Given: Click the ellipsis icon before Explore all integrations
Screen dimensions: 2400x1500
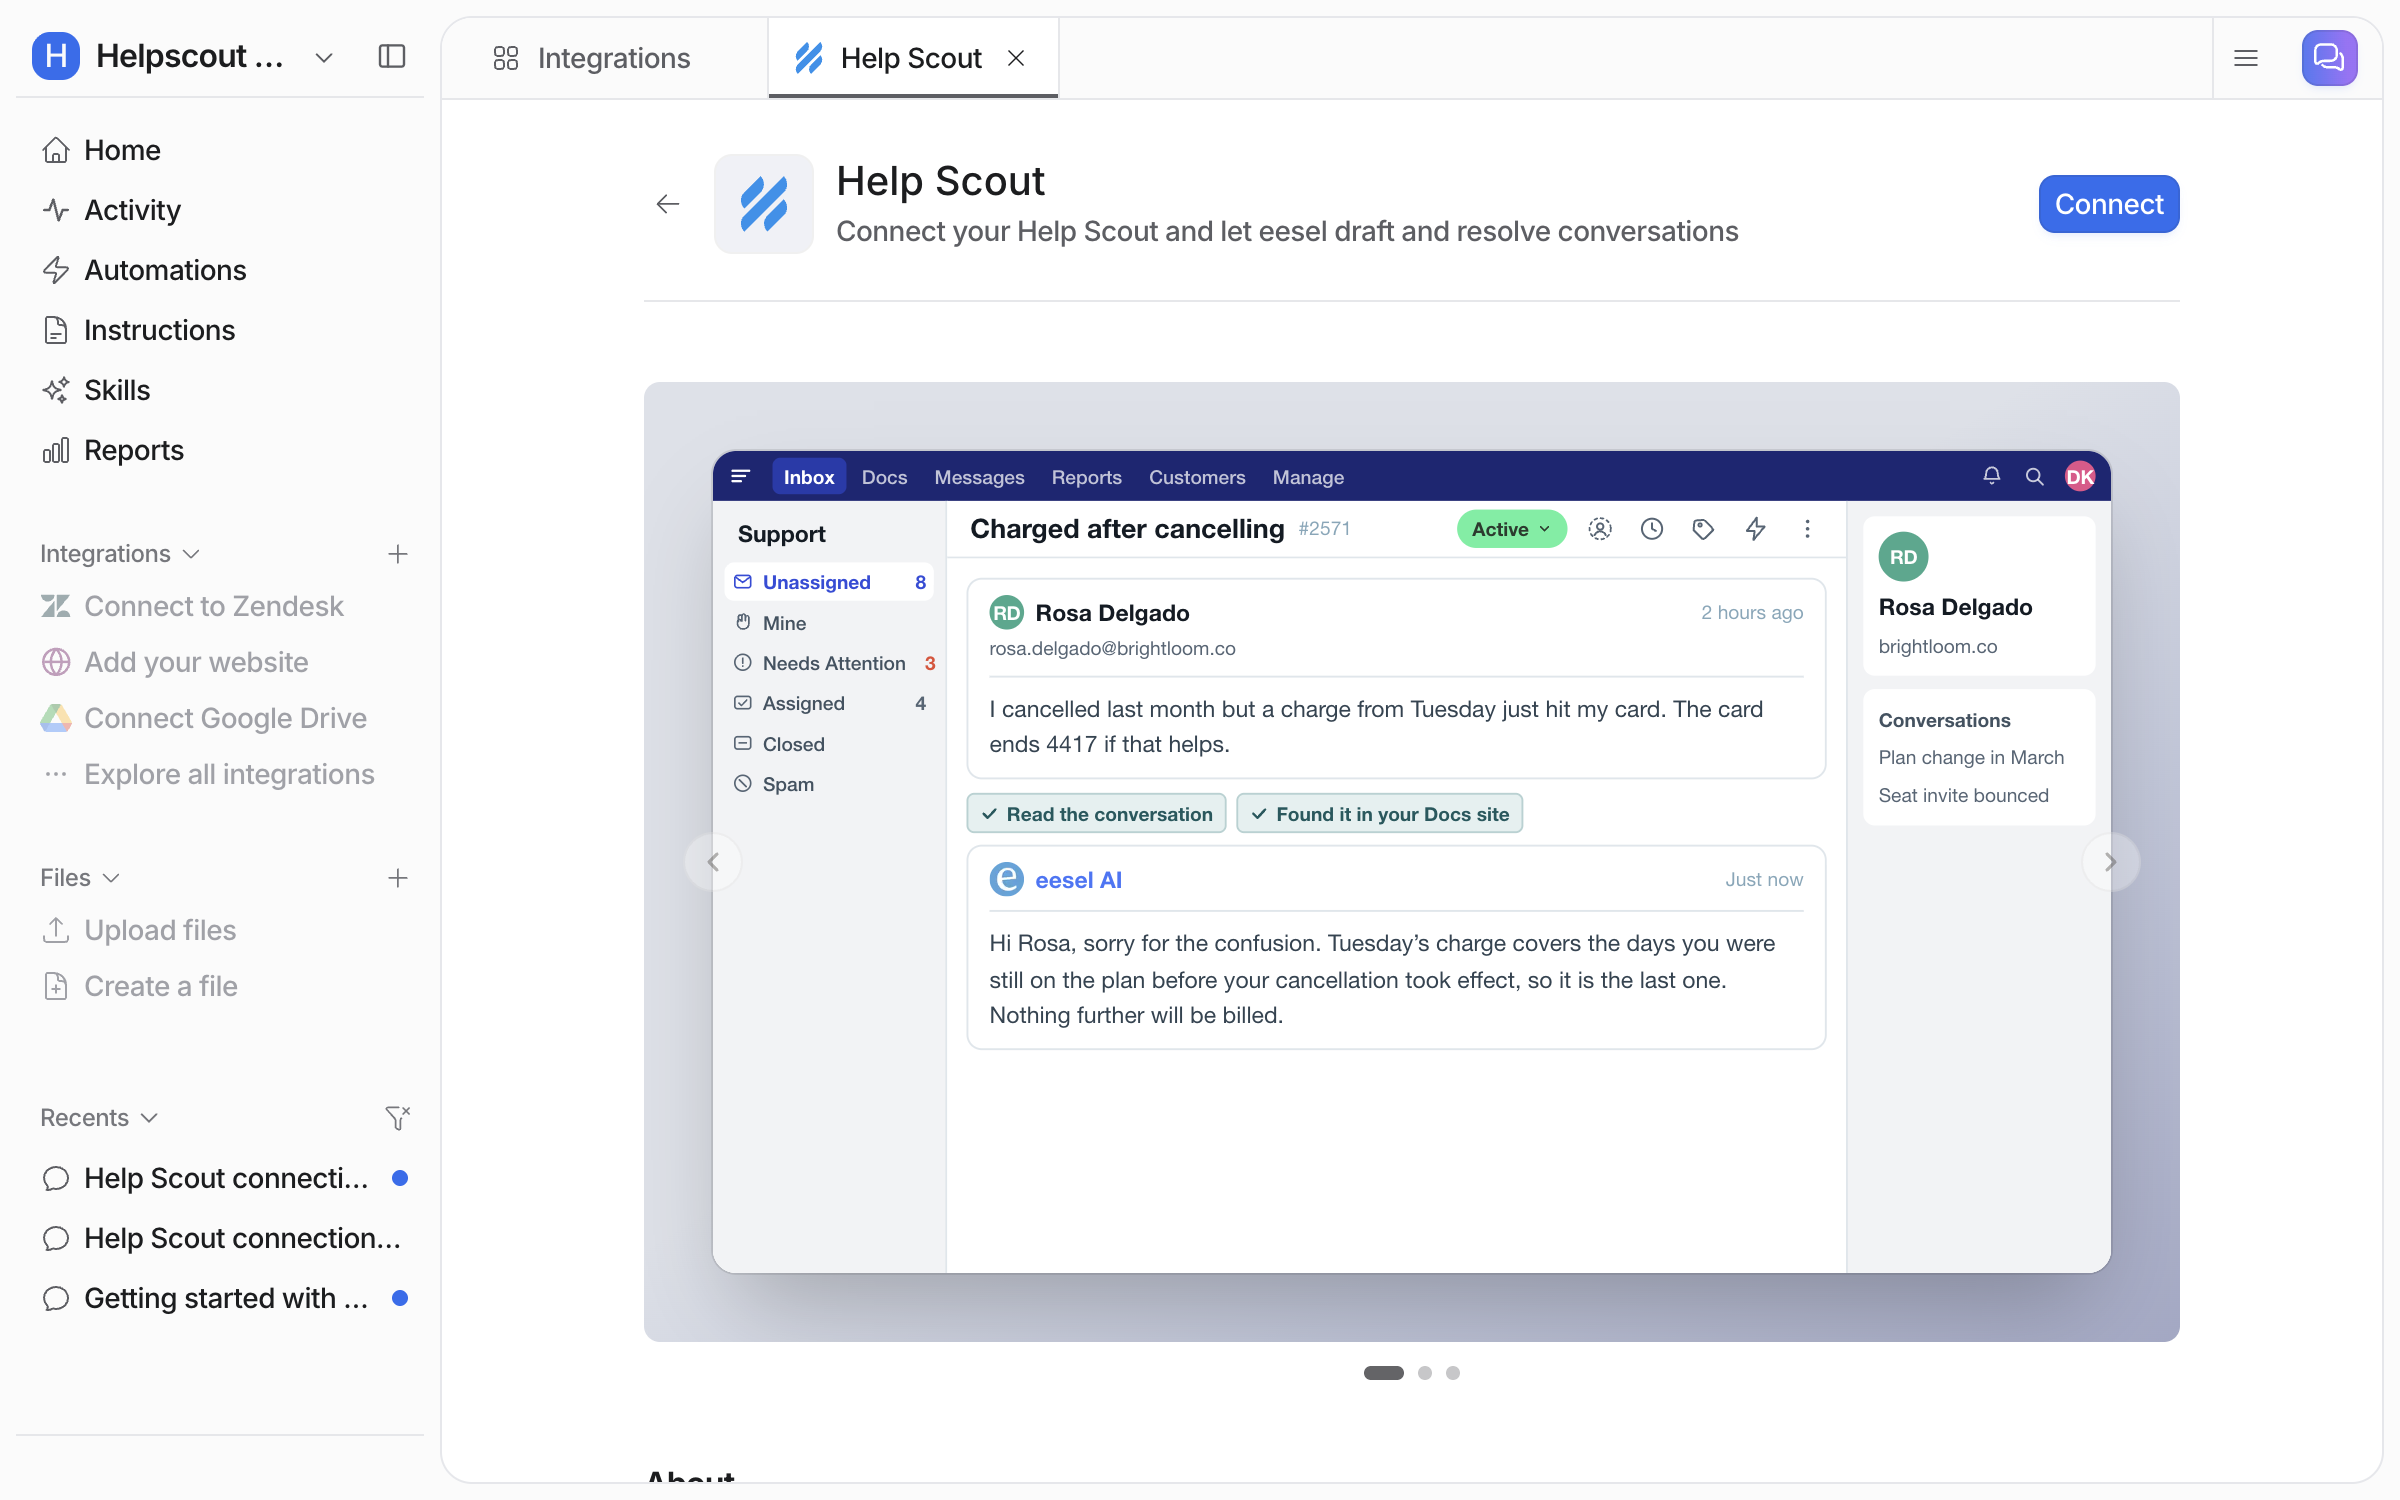Looking at the screenshot, I should tap(56, 774).
